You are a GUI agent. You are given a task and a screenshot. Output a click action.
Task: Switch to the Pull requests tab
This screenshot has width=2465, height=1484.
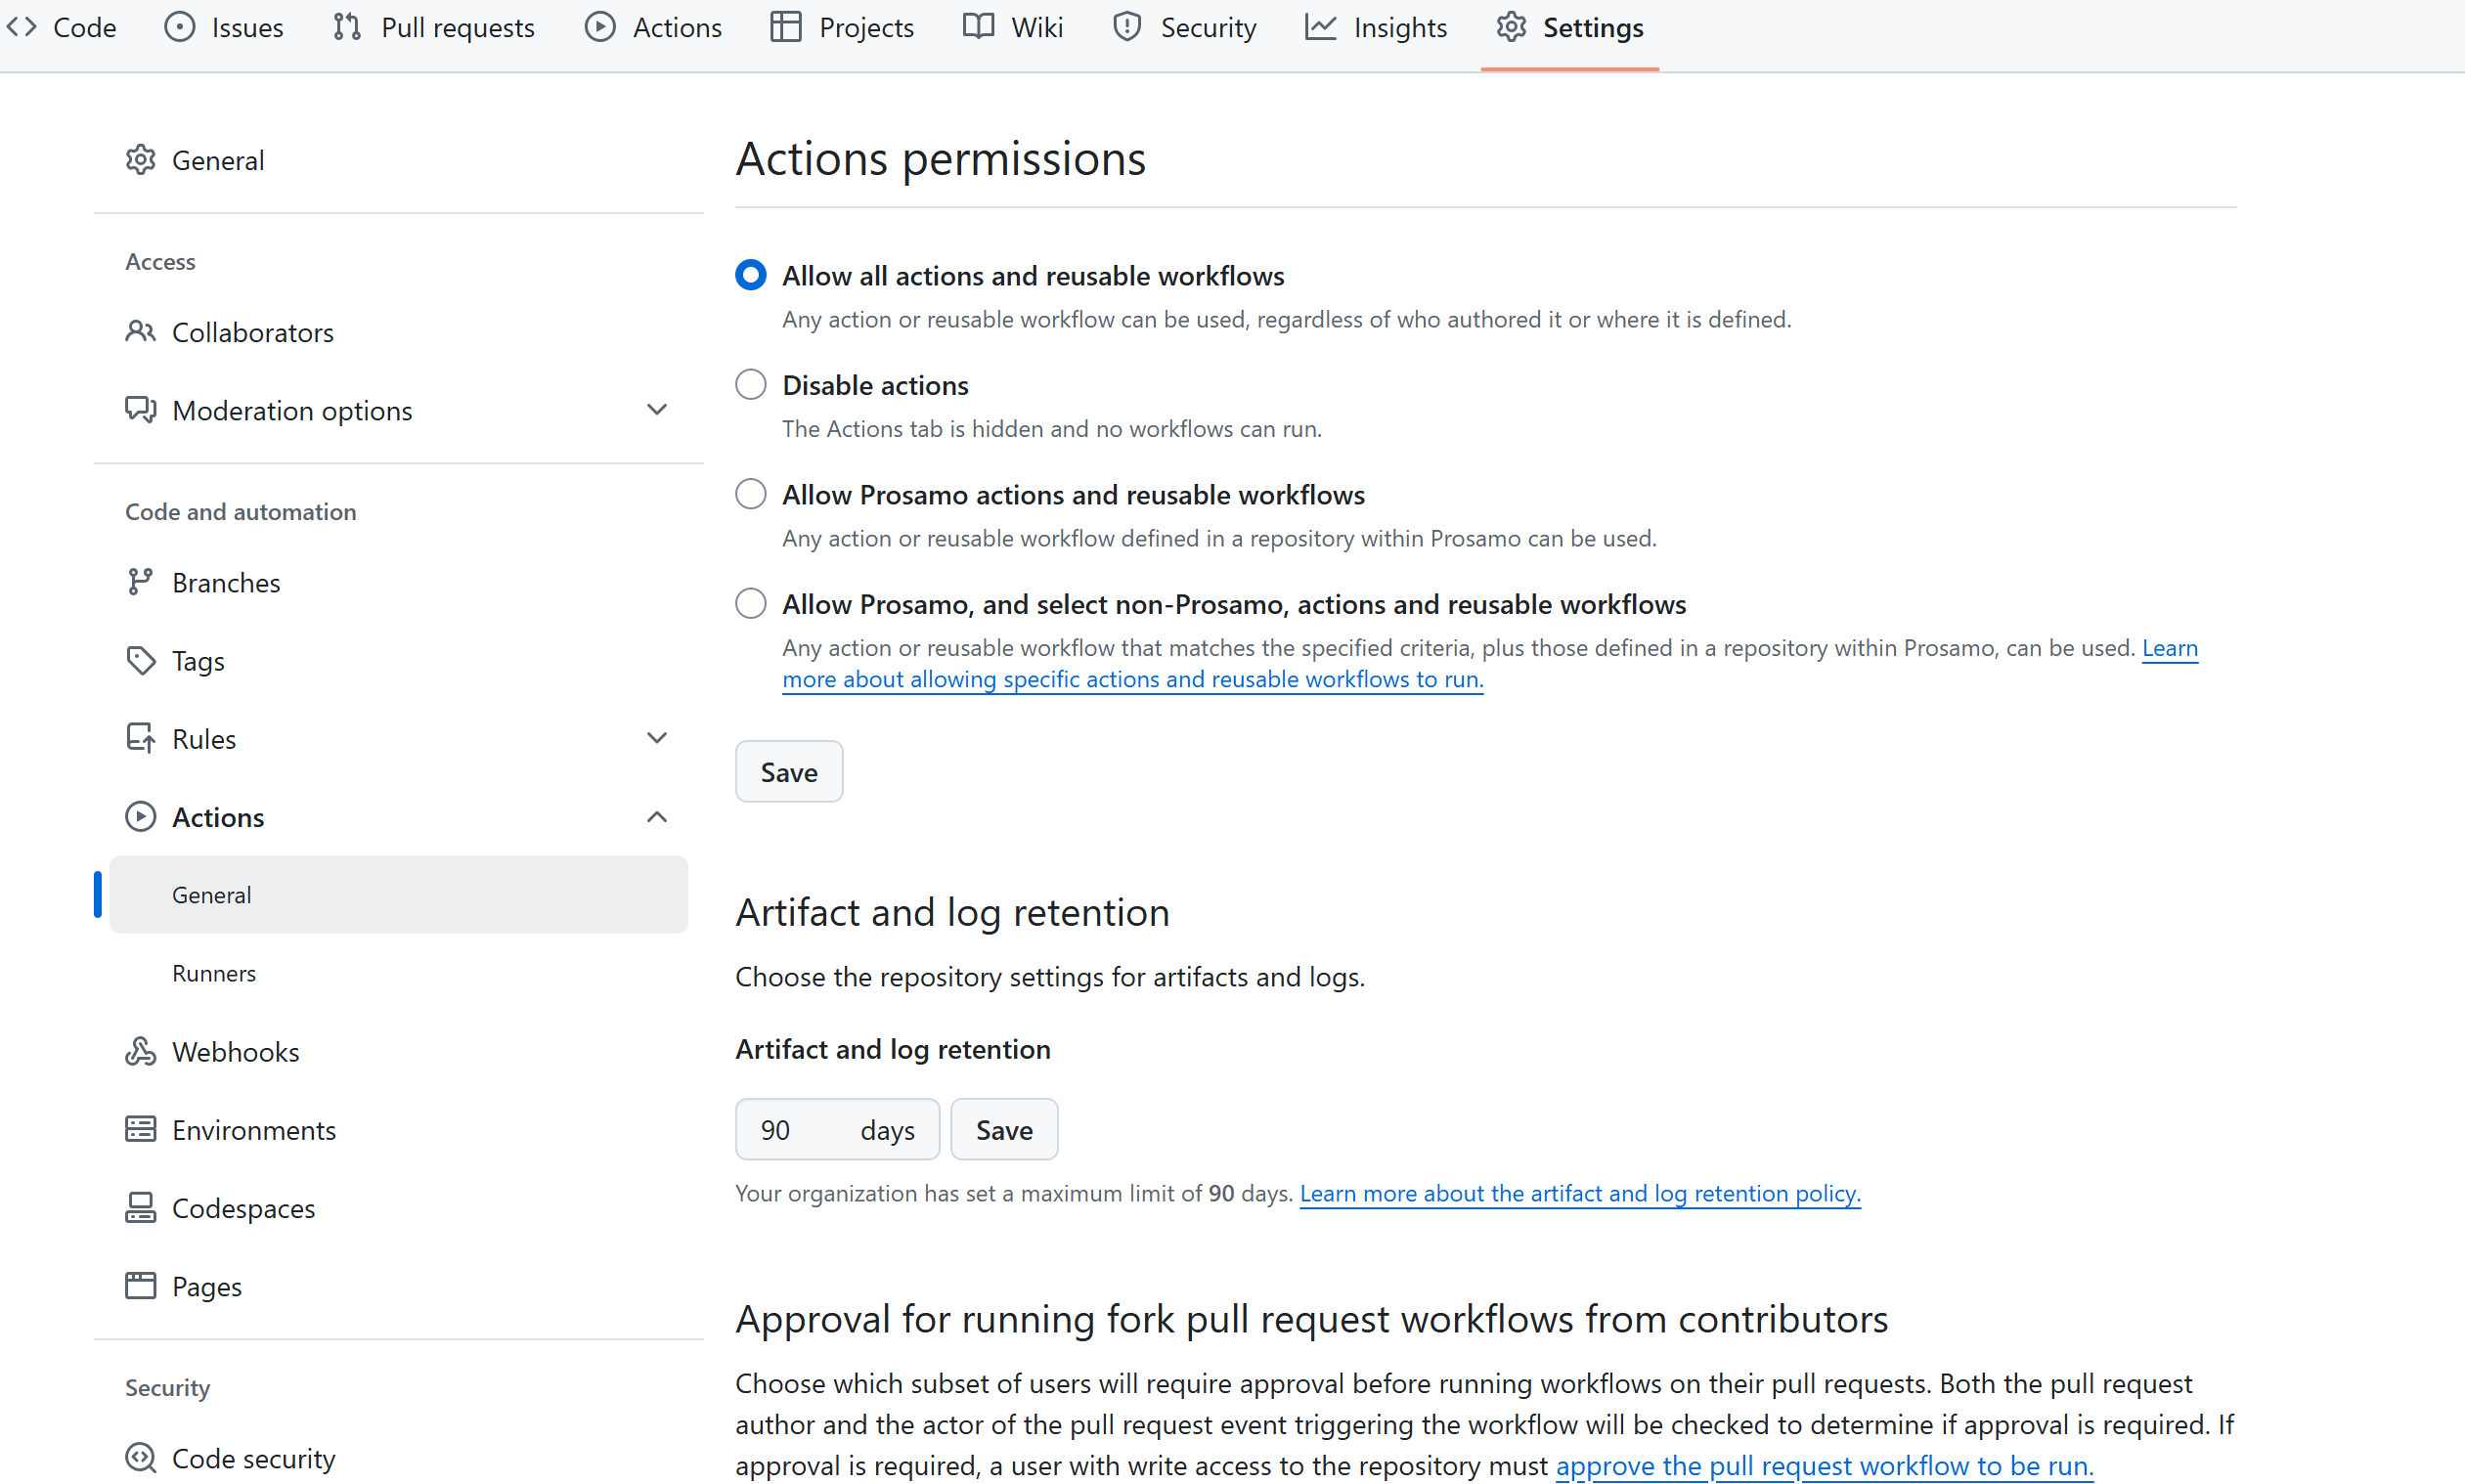(x=434, y=28)
